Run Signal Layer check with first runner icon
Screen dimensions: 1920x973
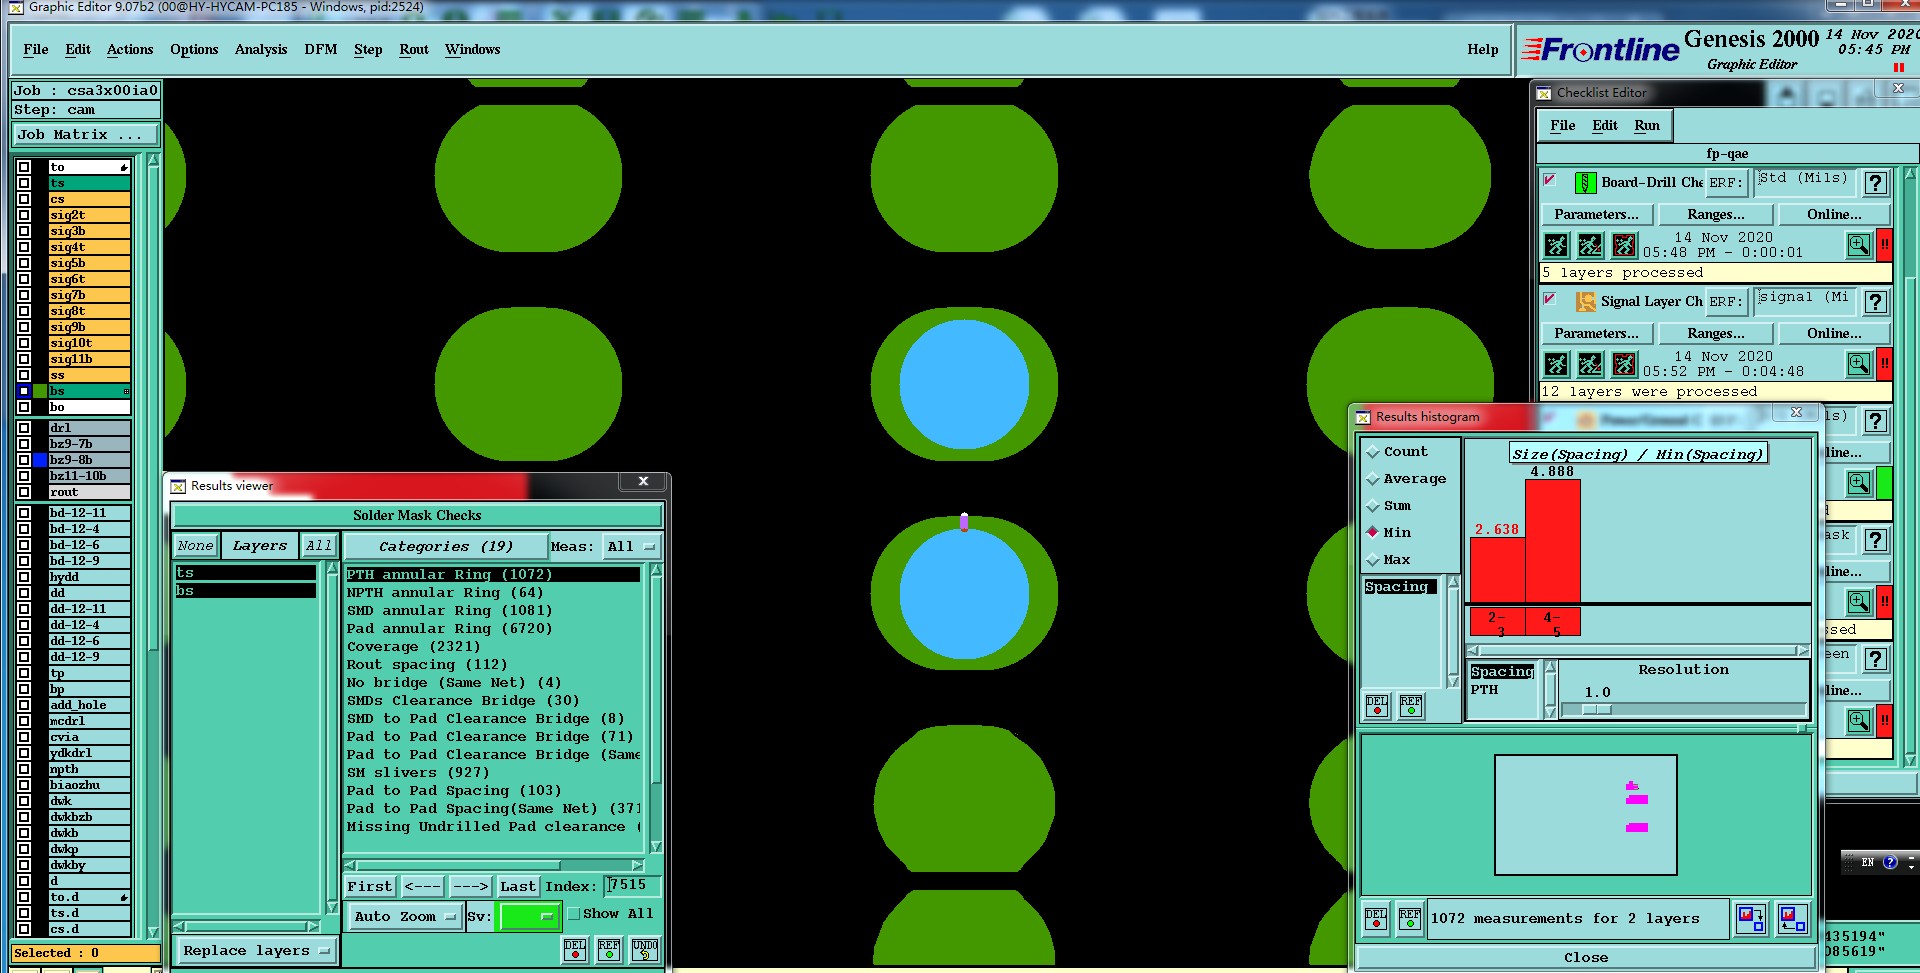[x=1556, y=364]
